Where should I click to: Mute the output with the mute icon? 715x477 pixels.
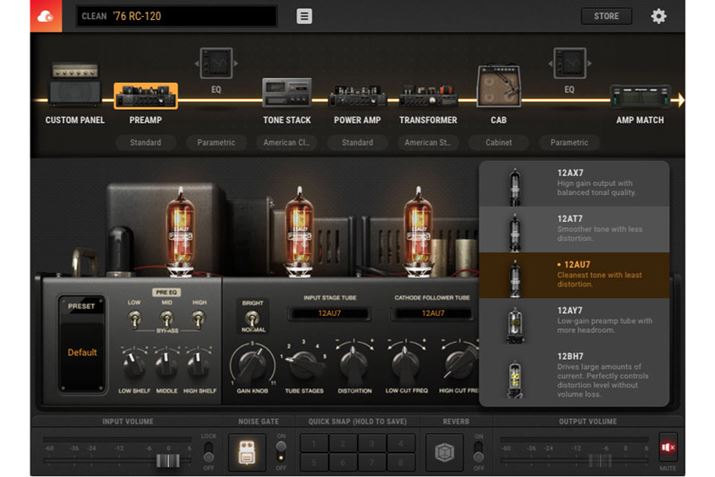point(668,446)
